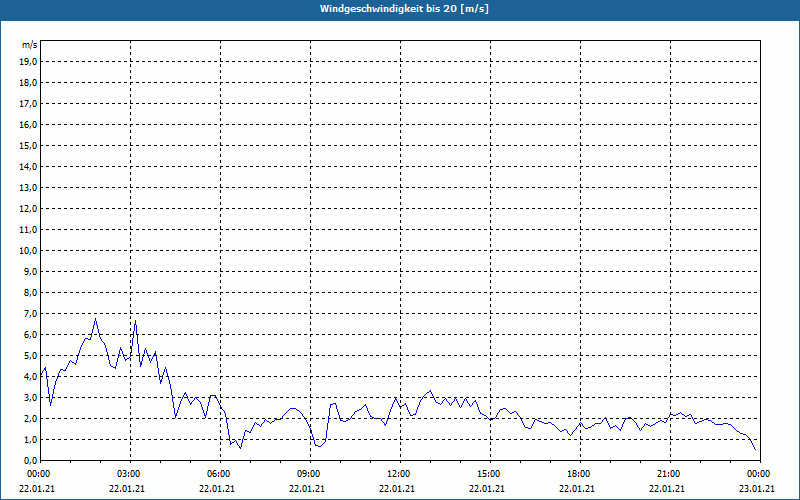This screenshot has height=500, width=800.
Task: Select the 10,0 y-axis value
Action: click(x=29, y=251)
